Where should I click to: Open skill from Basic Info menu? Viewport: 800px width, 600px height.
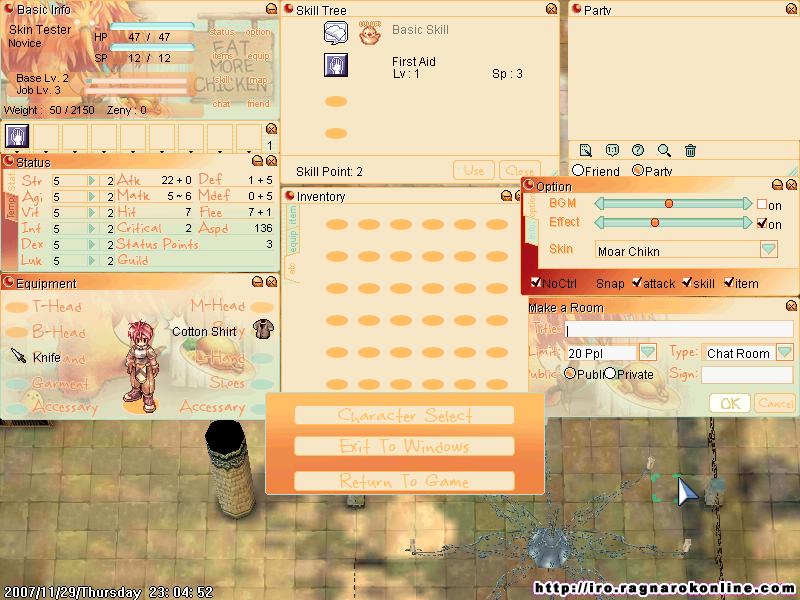tap(222, 80)
